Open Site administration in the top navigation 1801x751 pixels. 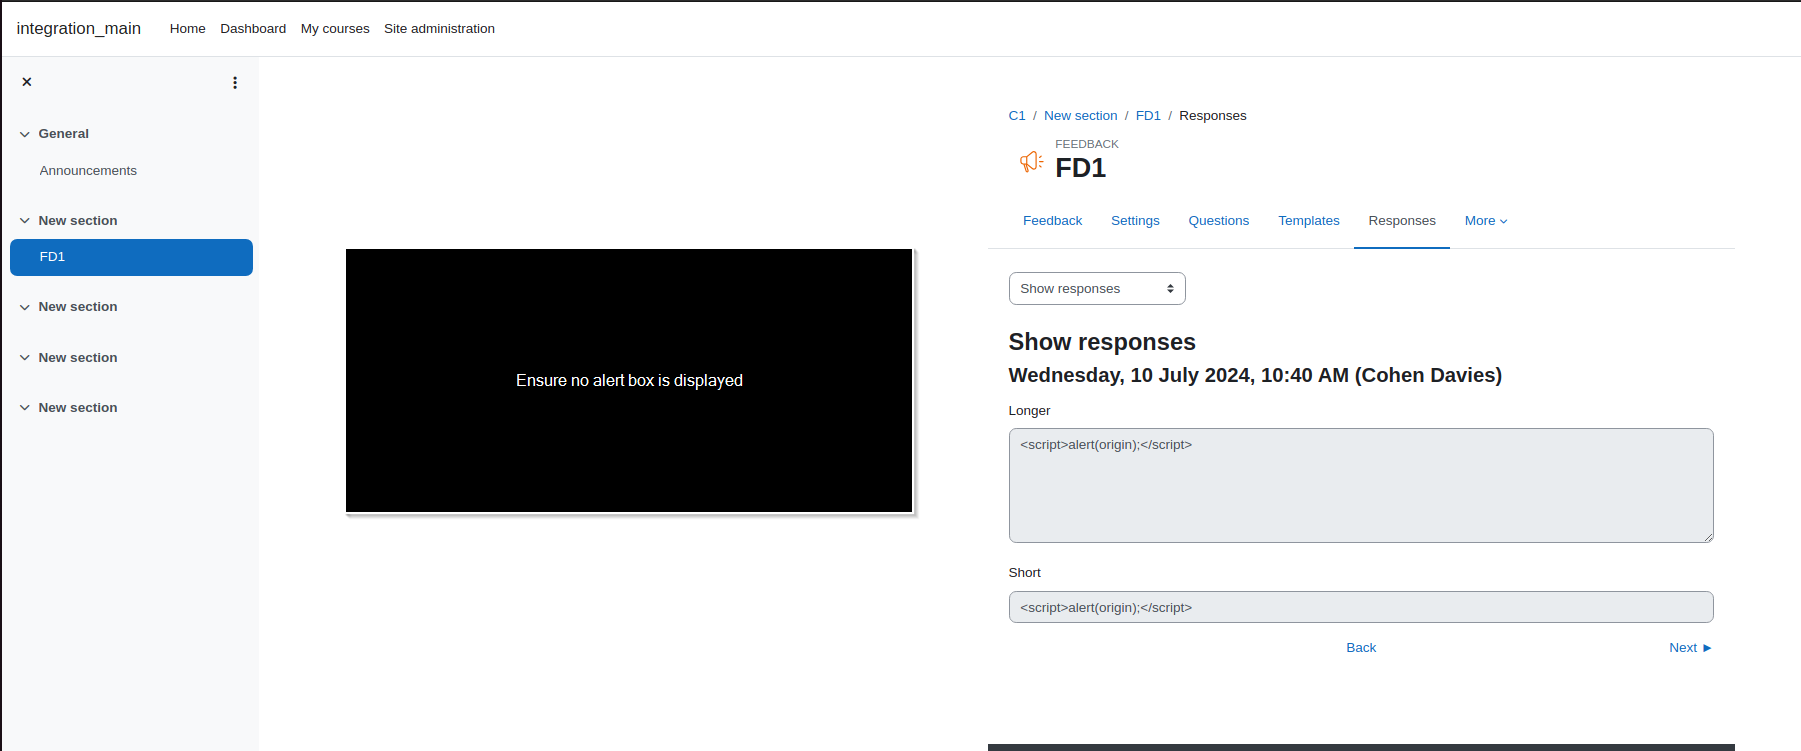pos(439,29)
